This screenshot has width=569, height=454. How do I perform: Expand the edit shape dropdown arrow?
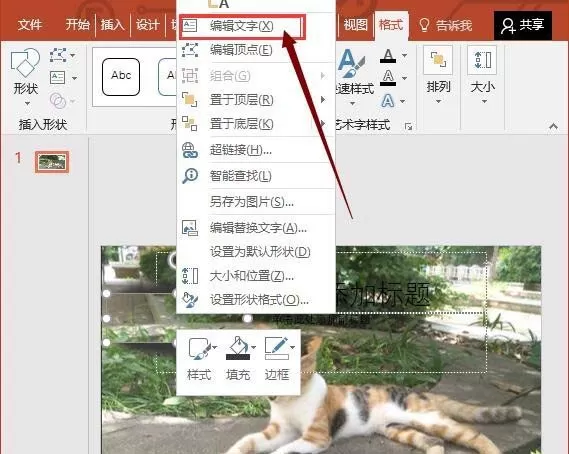(73, 56)
